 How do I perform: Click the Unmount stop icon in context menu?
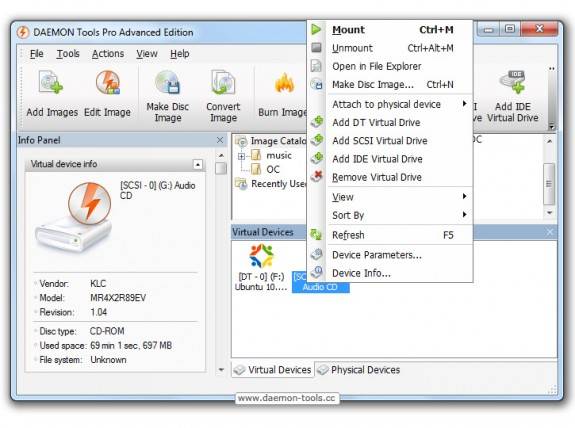[x=316, y=48]
